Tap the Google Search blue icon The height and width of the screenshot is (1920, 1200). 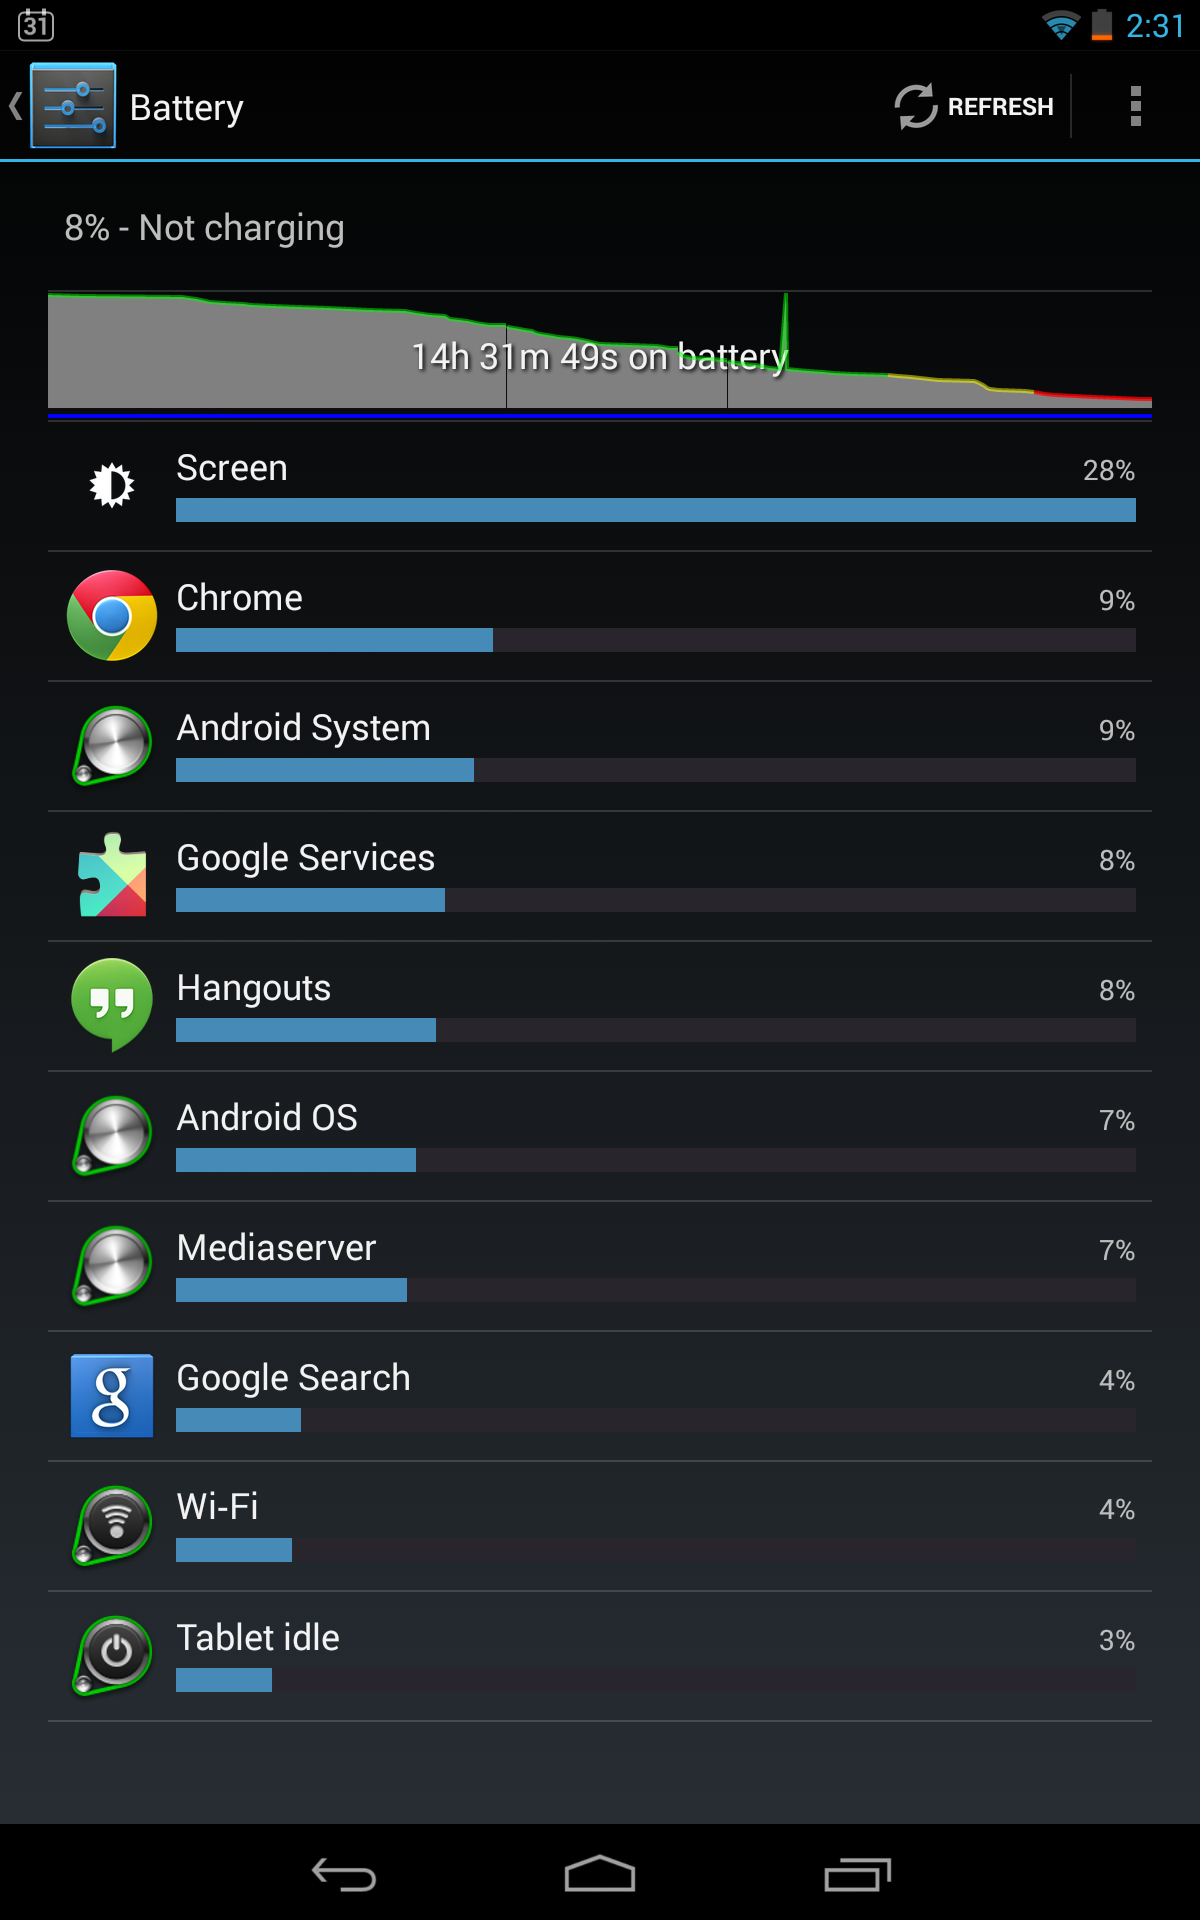[x=112, y=1396]
